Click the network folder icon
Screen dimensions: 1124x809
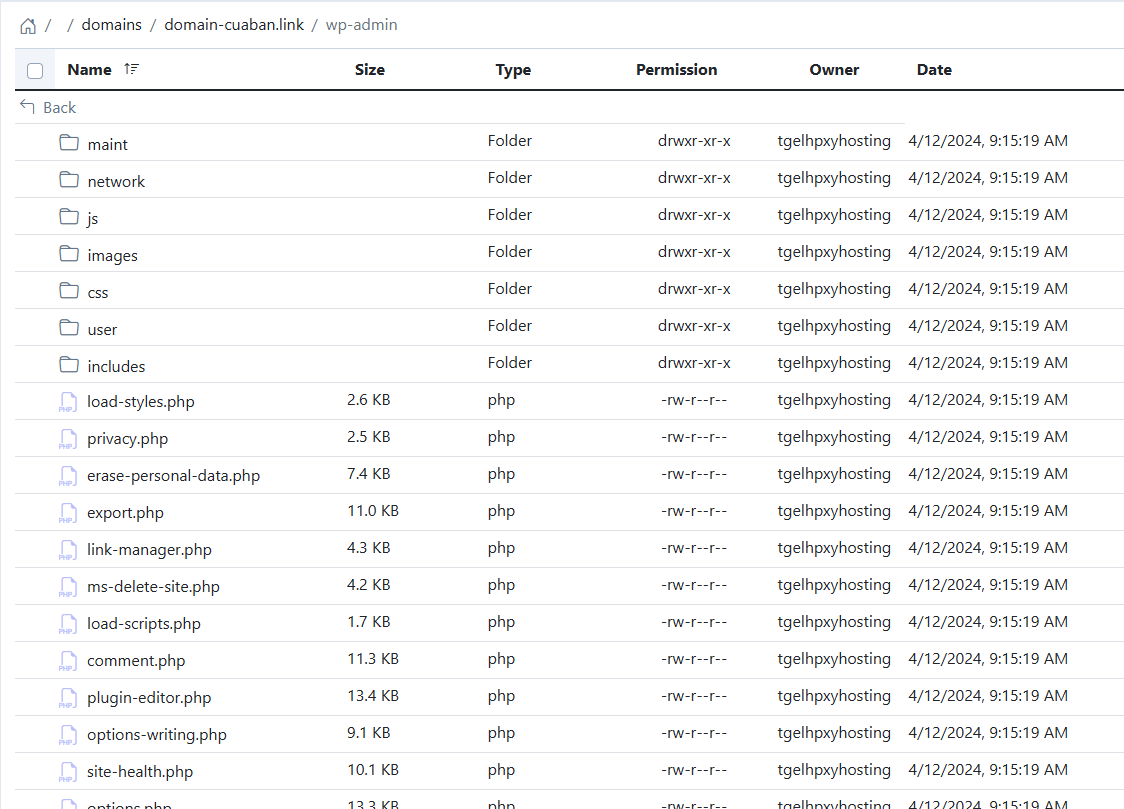point(69,179)
